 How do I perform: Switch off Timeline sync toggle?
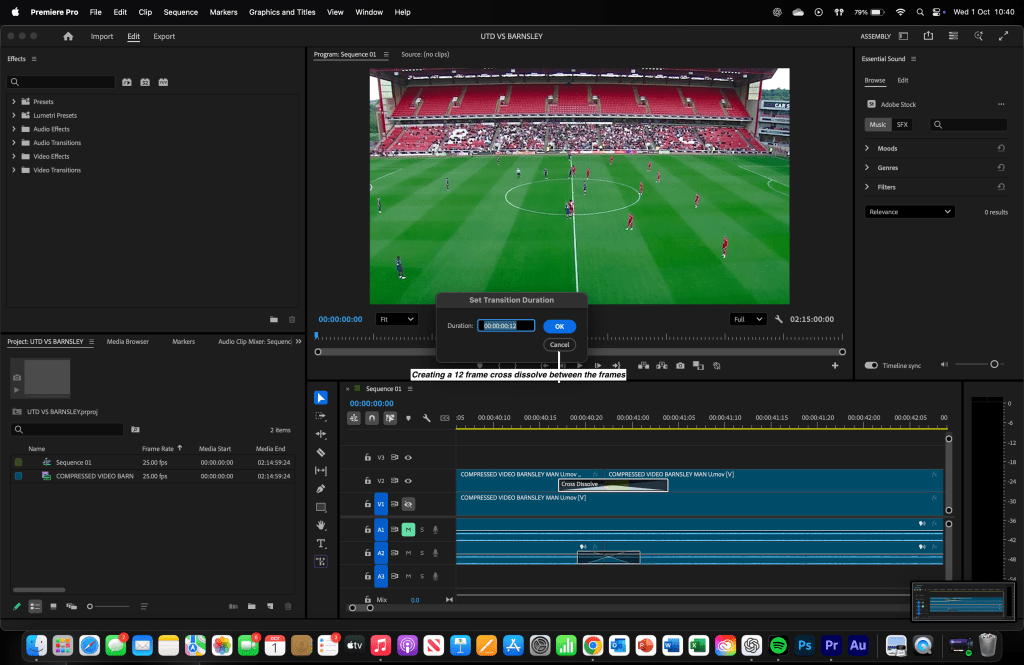(871, 366)
